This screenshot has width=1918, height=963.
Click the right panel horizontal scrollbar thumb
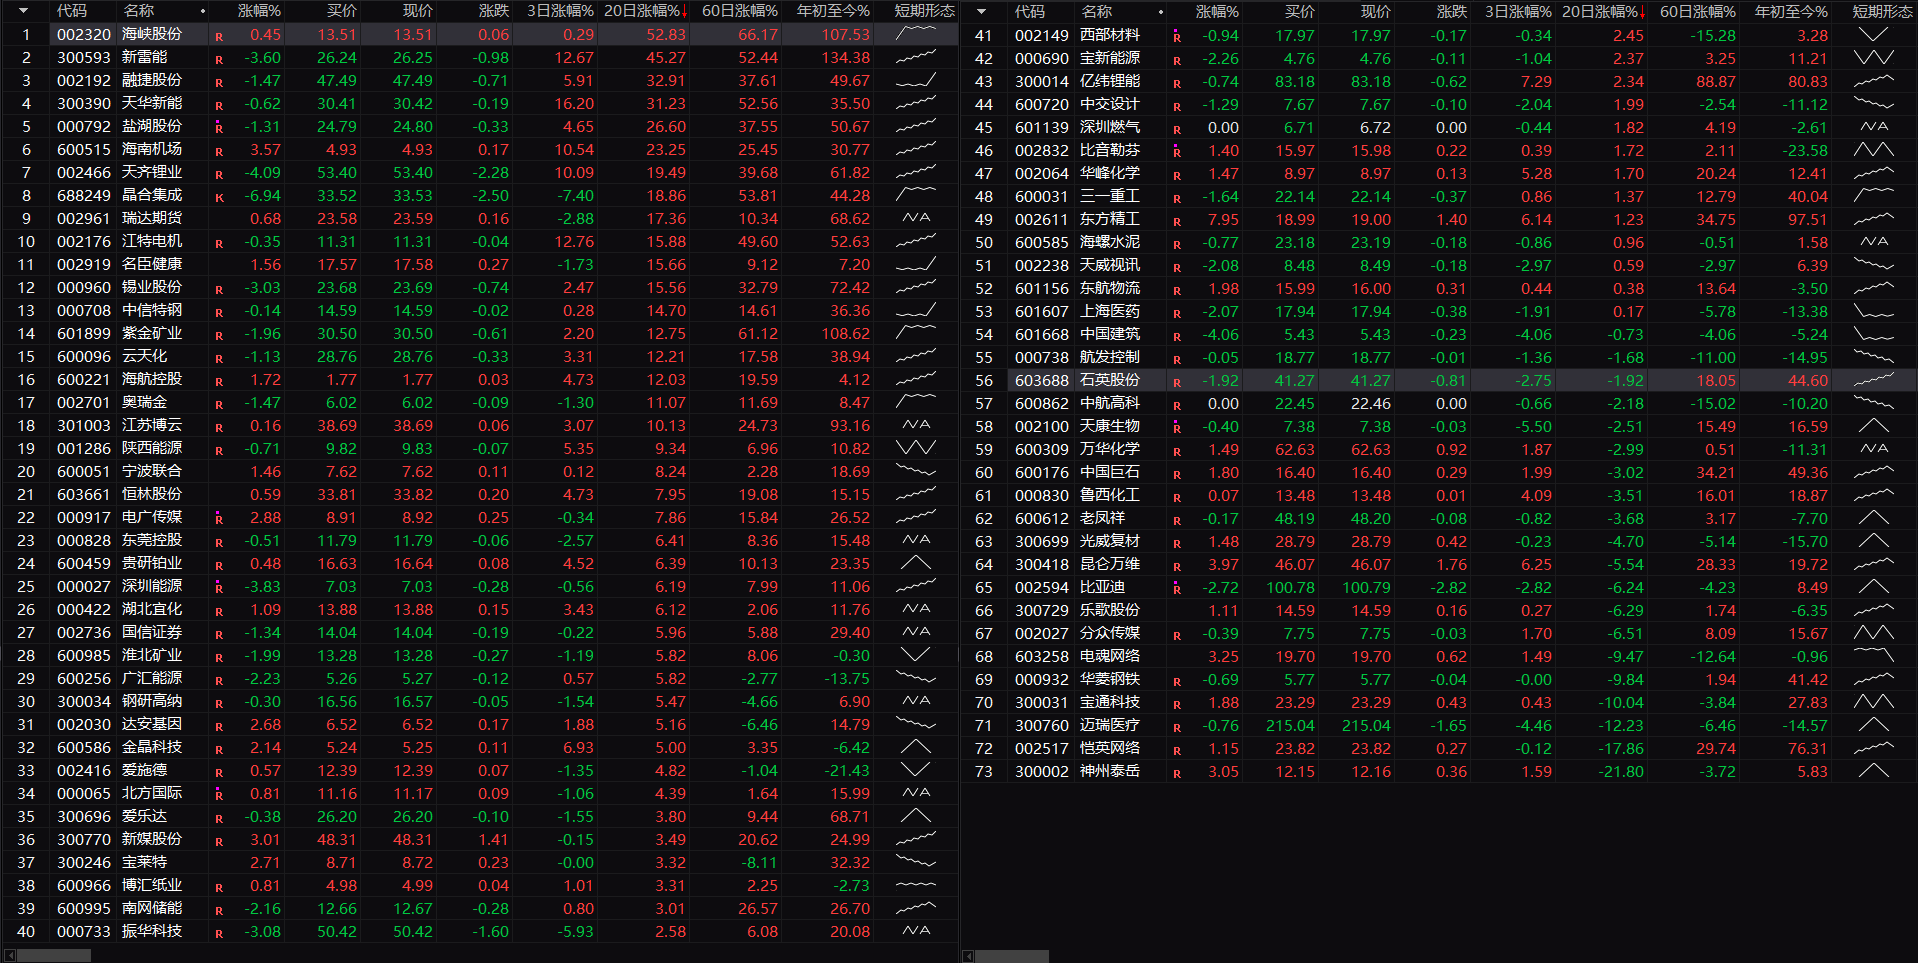click(x=1012, y=956)
